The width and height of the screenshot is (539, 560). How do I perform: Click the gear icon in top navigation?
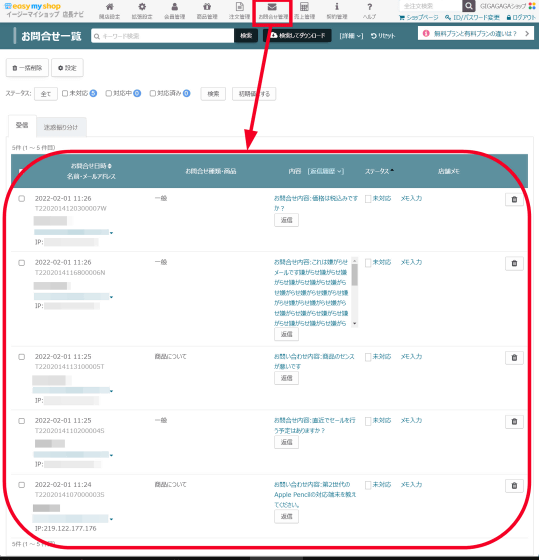[142, 7]
